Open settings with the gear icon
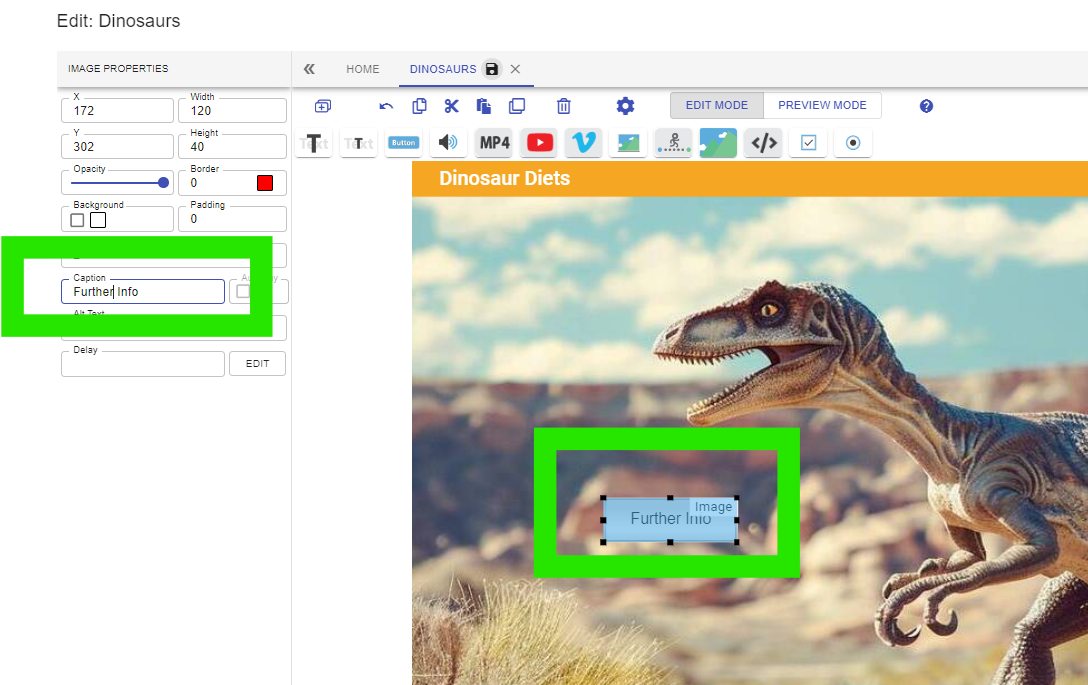The image size is (1088, 685). pos(625,106)
